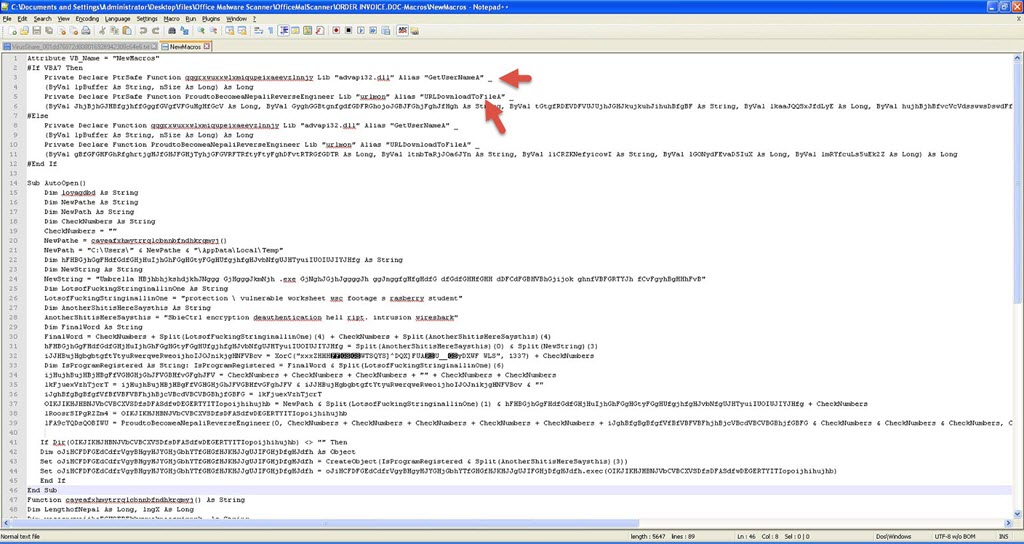1024x544 pixels.
Task: Open the Encoding menu
Action: 88,19
